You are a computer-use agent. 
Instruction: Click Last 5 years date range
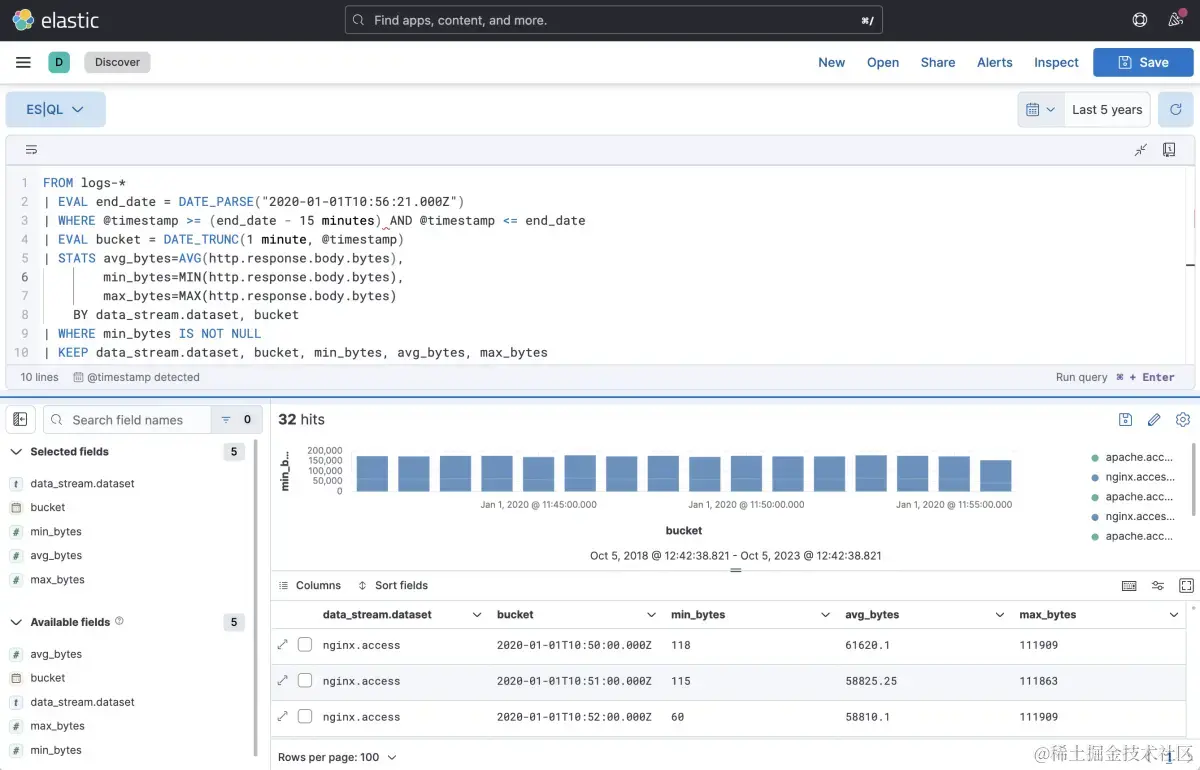(x=1107, y=110)
